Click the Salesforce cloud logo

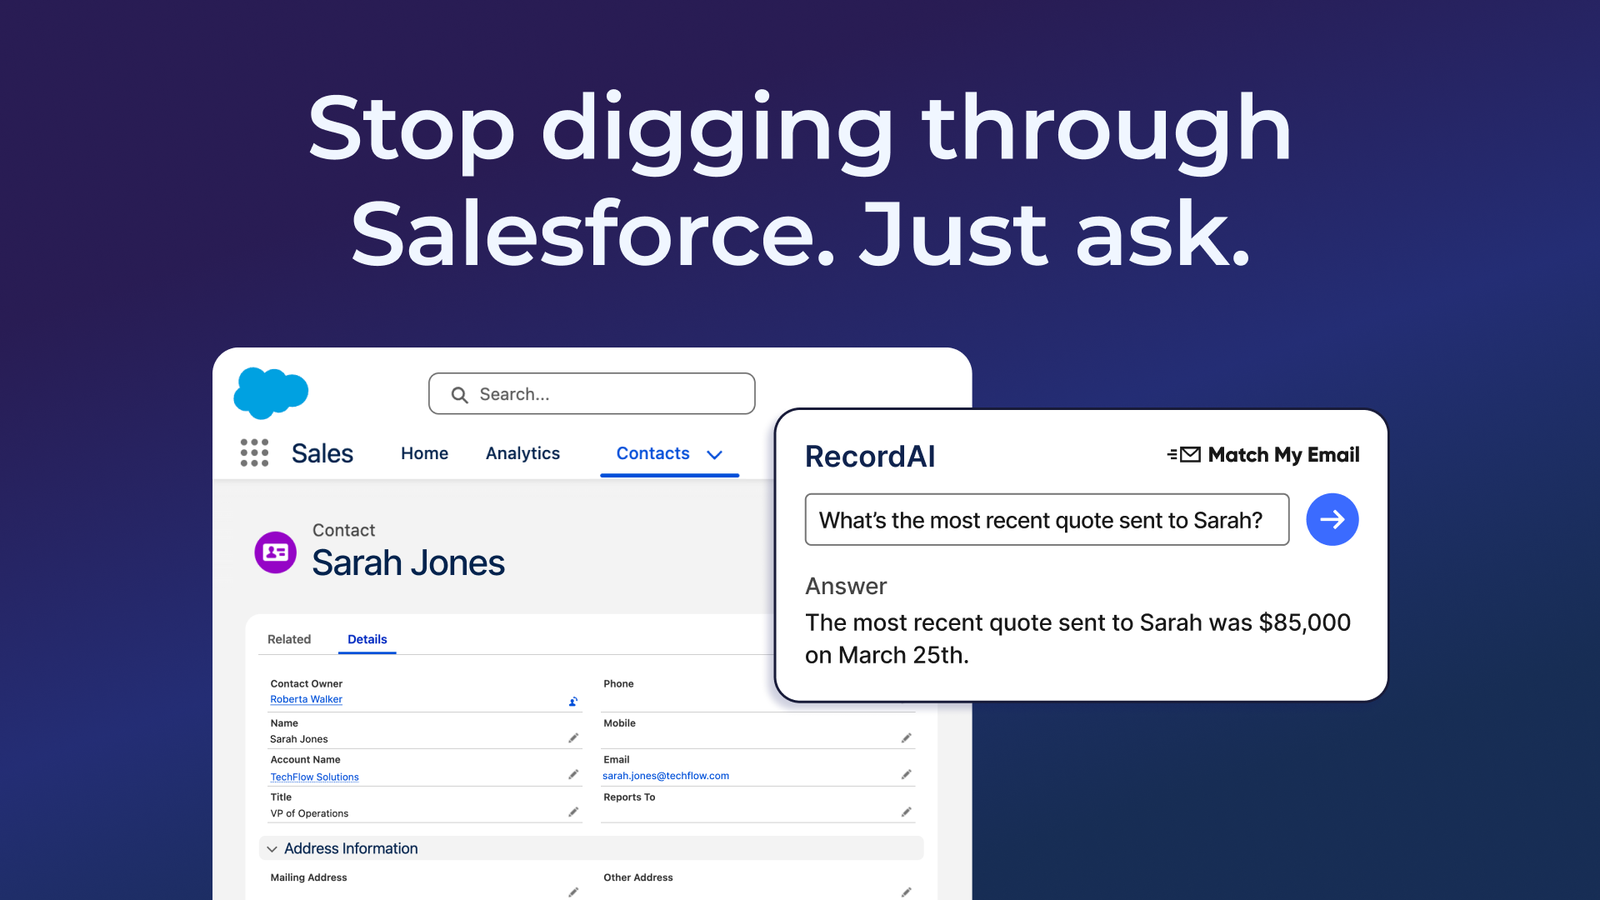(271, 392)
